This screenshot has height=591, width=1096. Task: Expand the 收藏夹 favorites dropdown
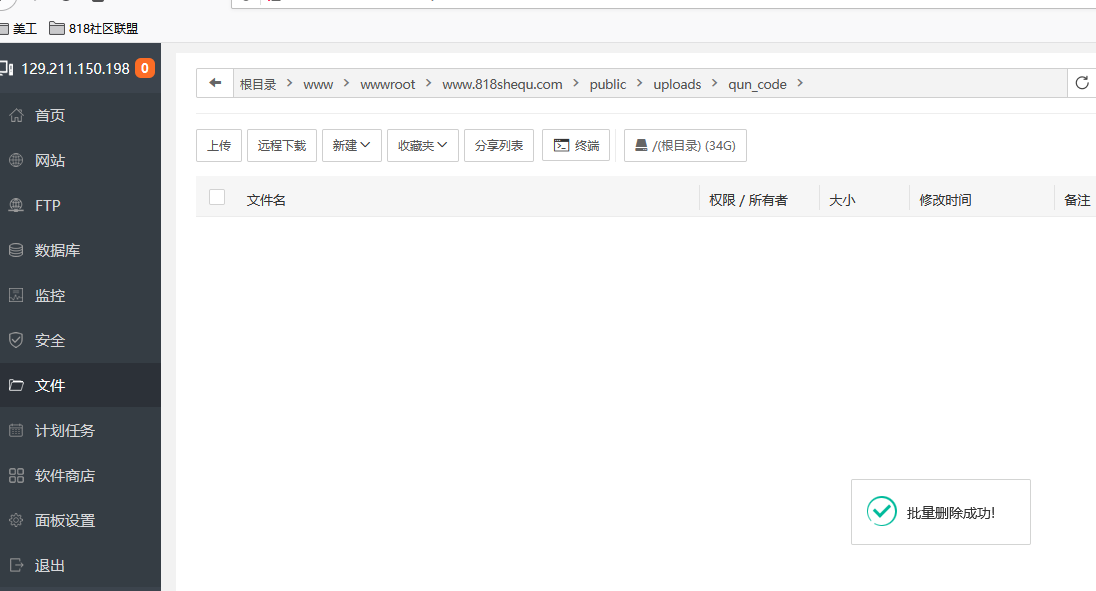coord(422,145)
